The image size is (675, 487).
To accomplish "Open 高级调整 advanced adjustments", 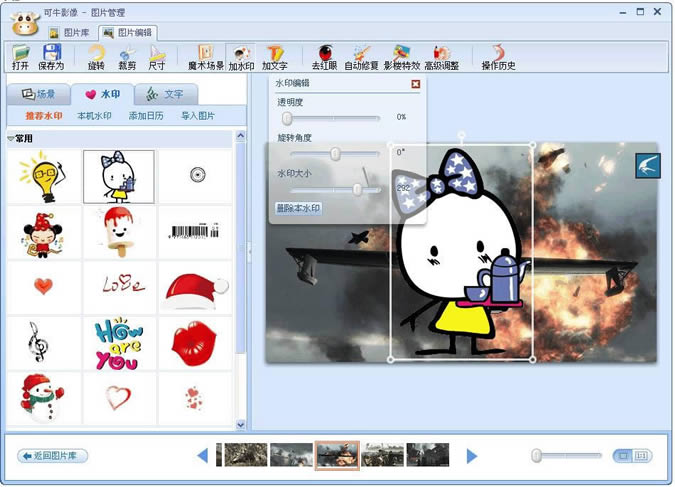I will tap(441, 57).
